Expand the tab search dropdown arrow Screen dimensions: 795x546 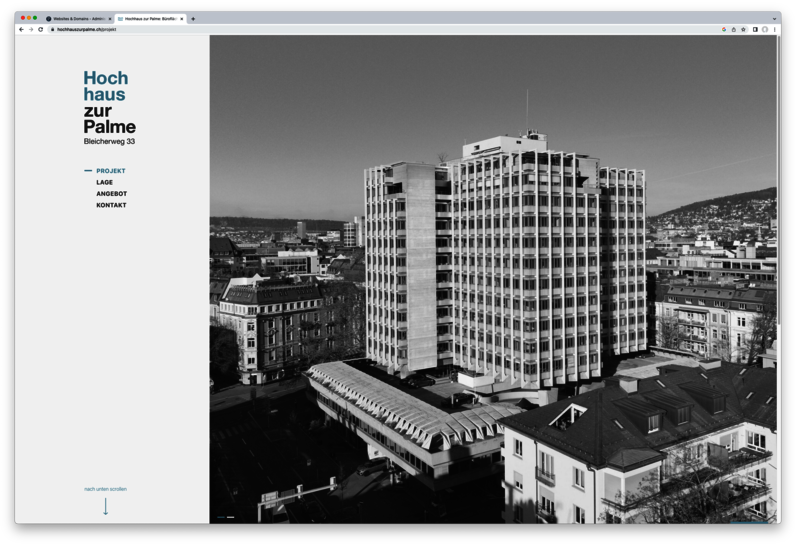774,19
